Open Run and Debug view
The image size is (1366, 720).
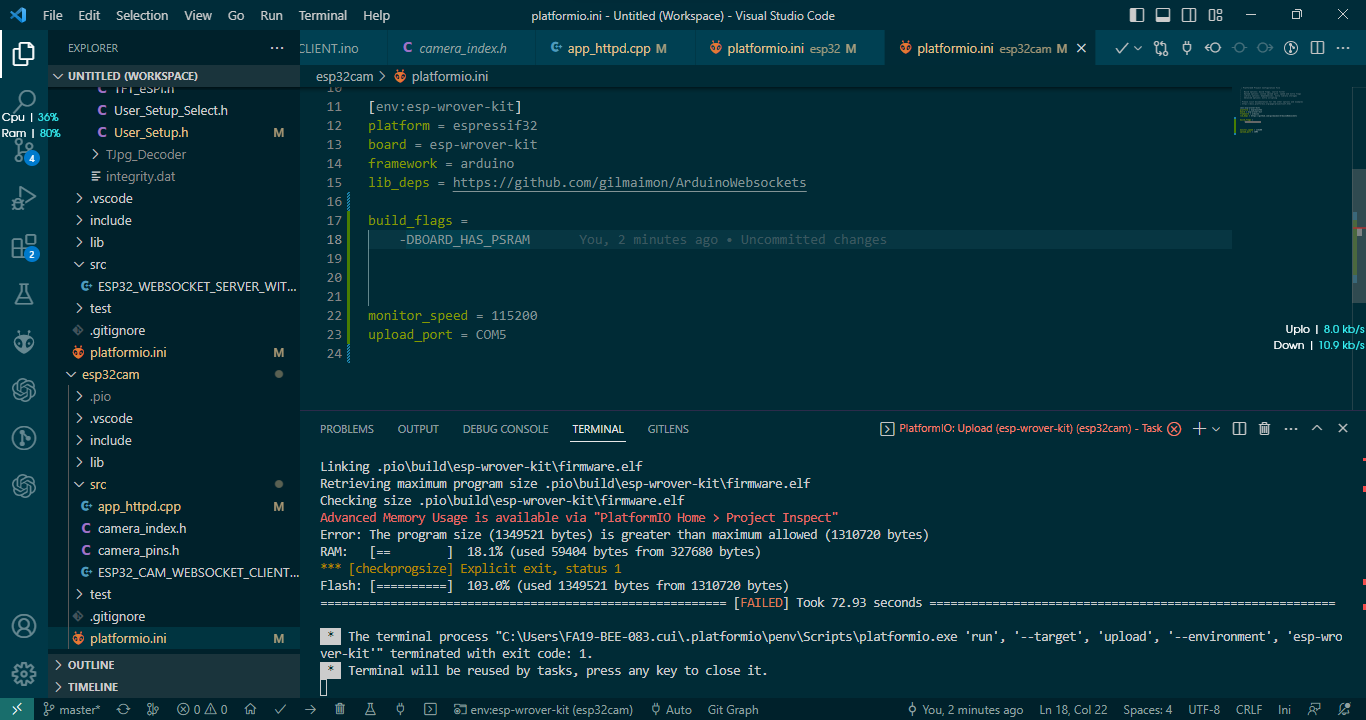tap(24, 199)
